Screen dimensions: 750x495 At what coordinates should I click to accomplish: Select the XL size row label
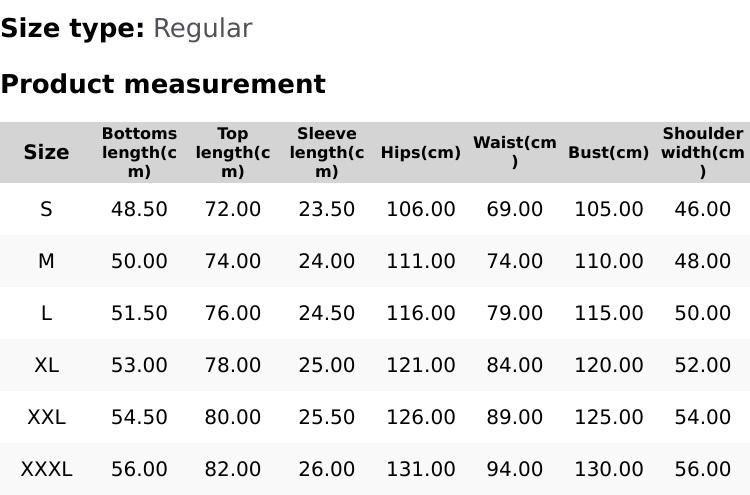[46, 365]
